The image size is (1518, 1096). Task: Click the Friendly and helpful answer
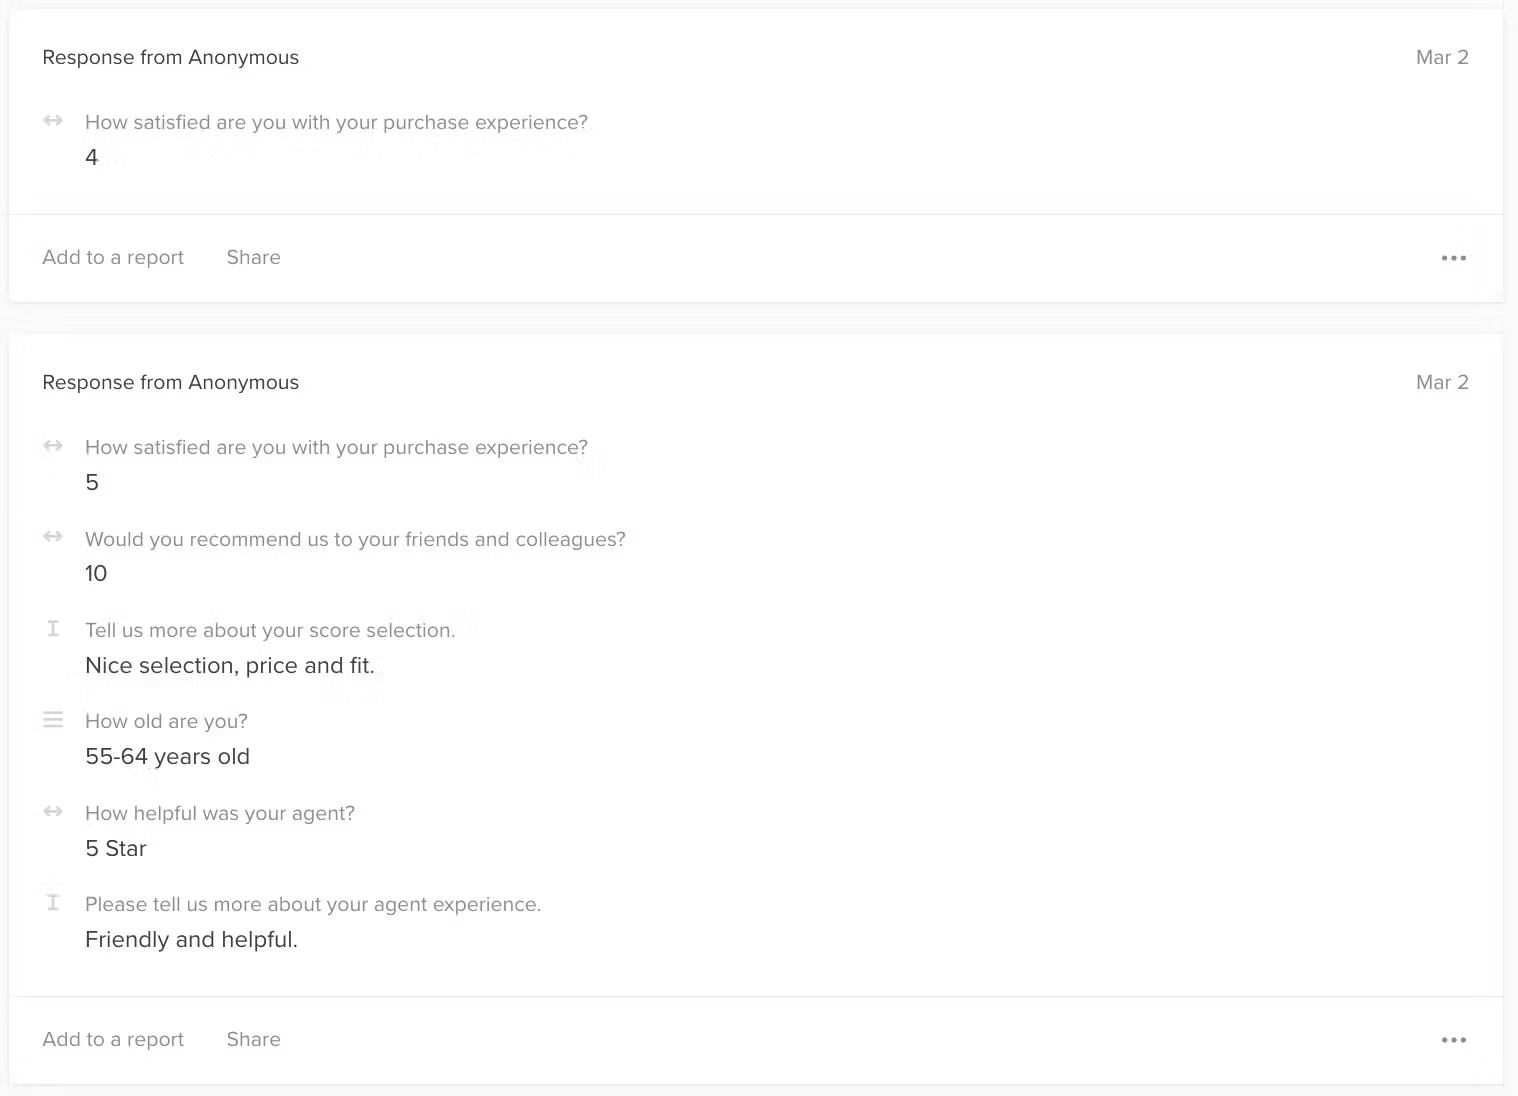pyautogui.click(x=191, y=940)
